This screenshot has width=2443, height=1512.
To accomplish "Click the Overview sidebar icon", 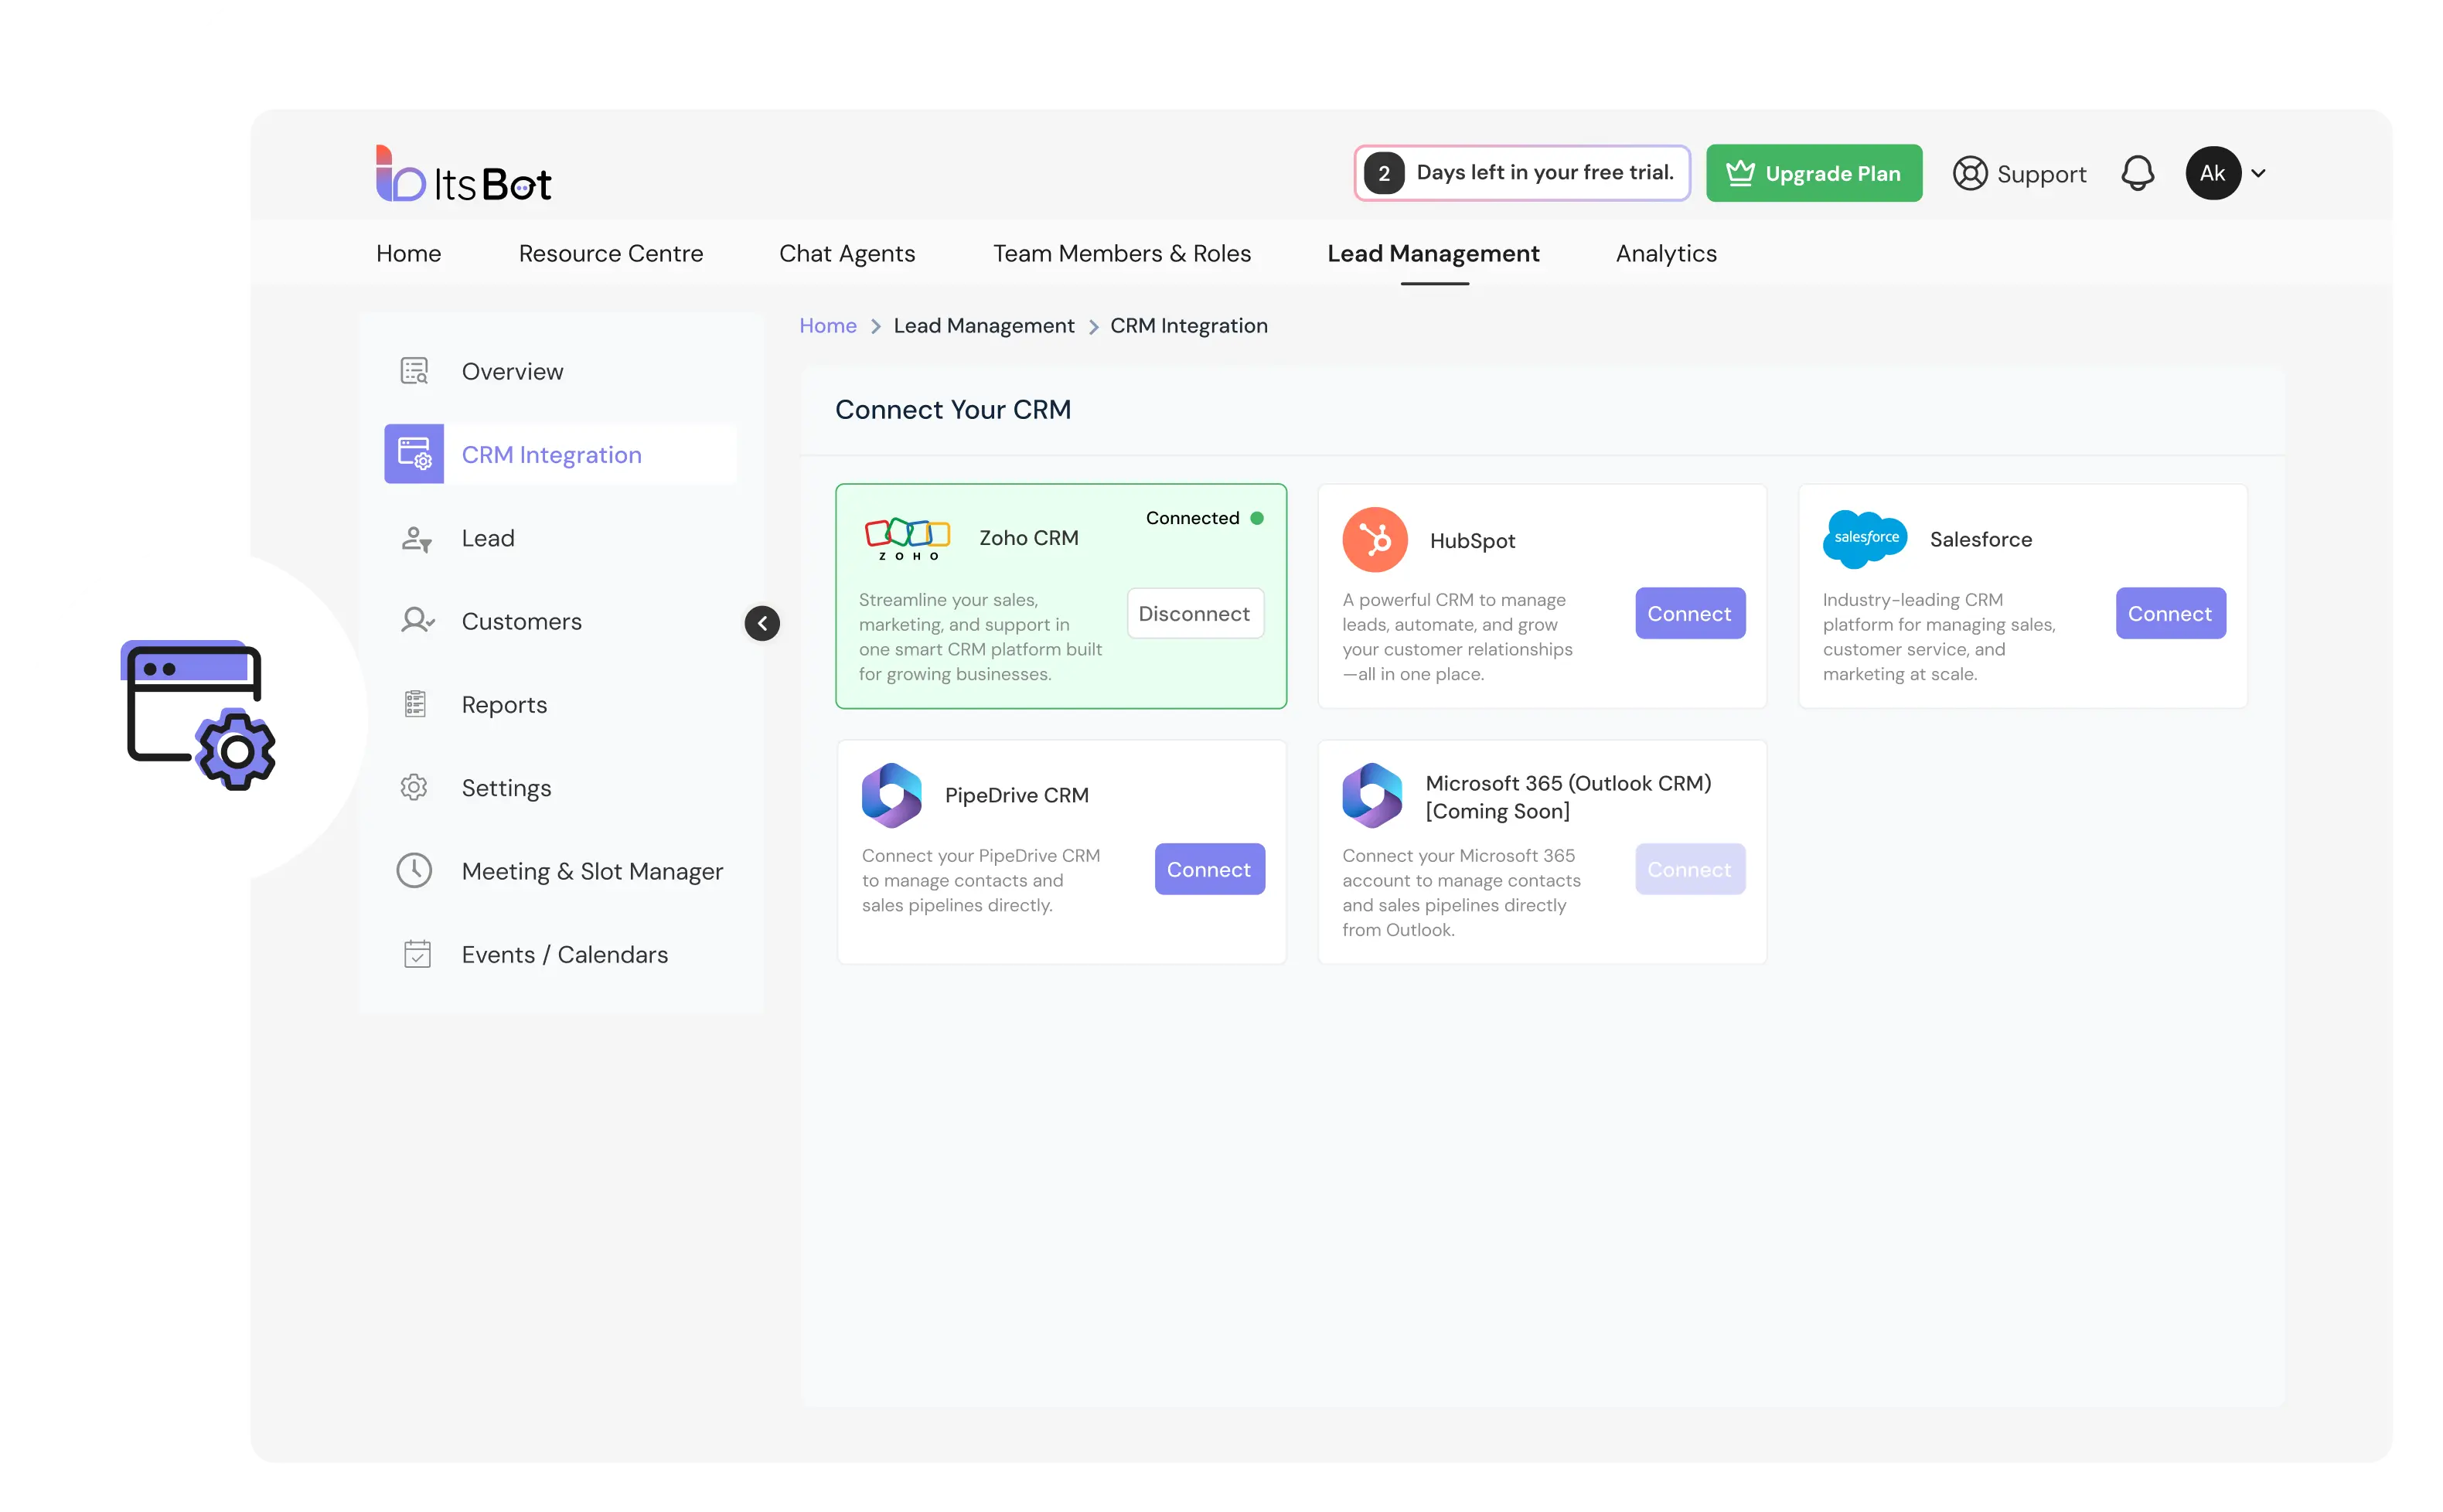I will pos(414,371).
